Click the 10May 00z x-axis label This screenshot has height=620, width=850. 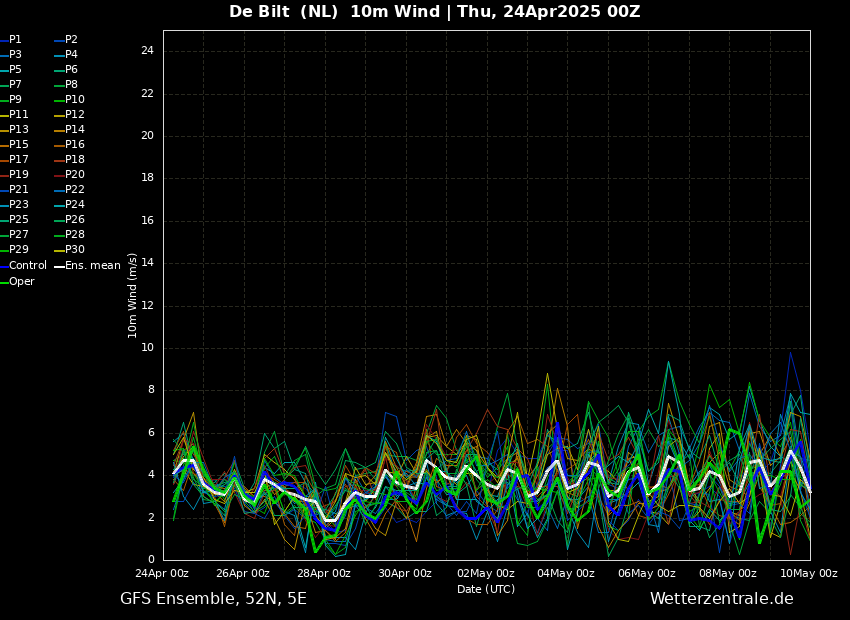(x=808, y=574)
